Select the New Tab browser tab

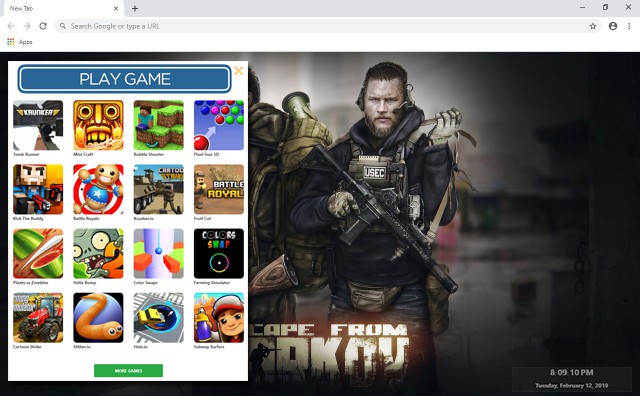pos(63,9)
